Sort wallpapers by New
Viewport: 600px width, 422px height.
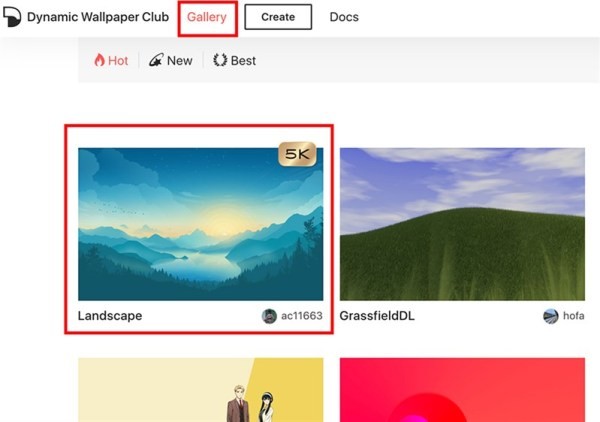click(171, 60)
